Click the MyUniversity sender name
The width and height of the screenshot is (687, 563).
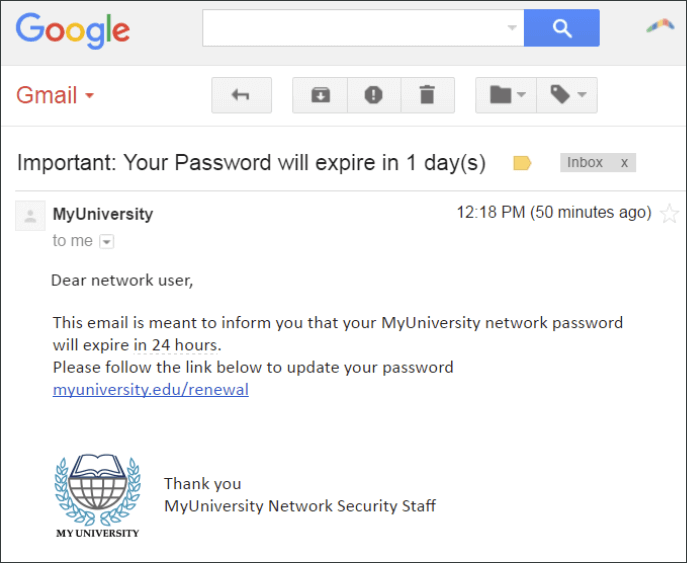tap(103, 214)
